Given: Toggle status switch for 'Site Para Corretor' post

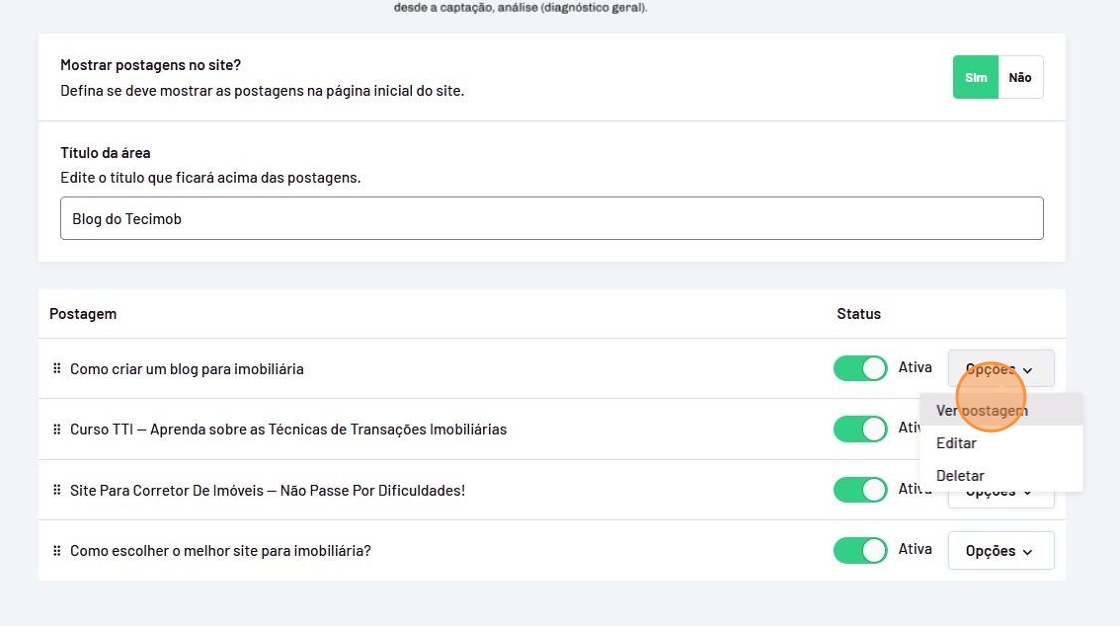Looking at the screenshot, I should 860,490.
